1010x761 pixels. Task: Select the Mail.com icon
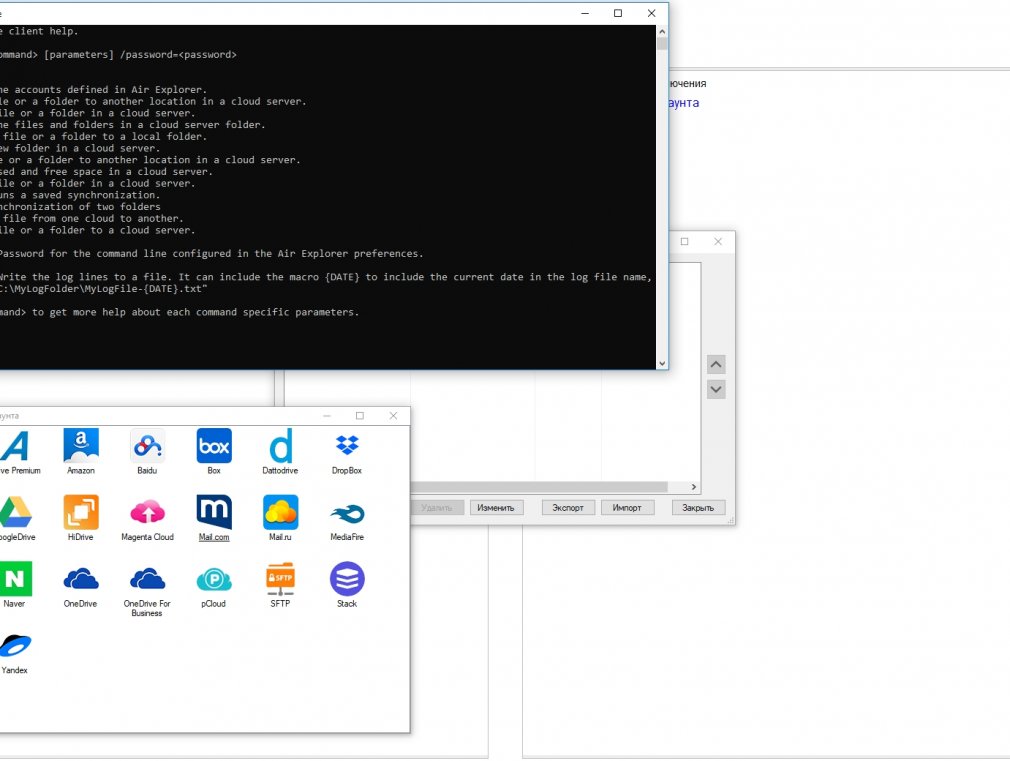pos(214,512)
